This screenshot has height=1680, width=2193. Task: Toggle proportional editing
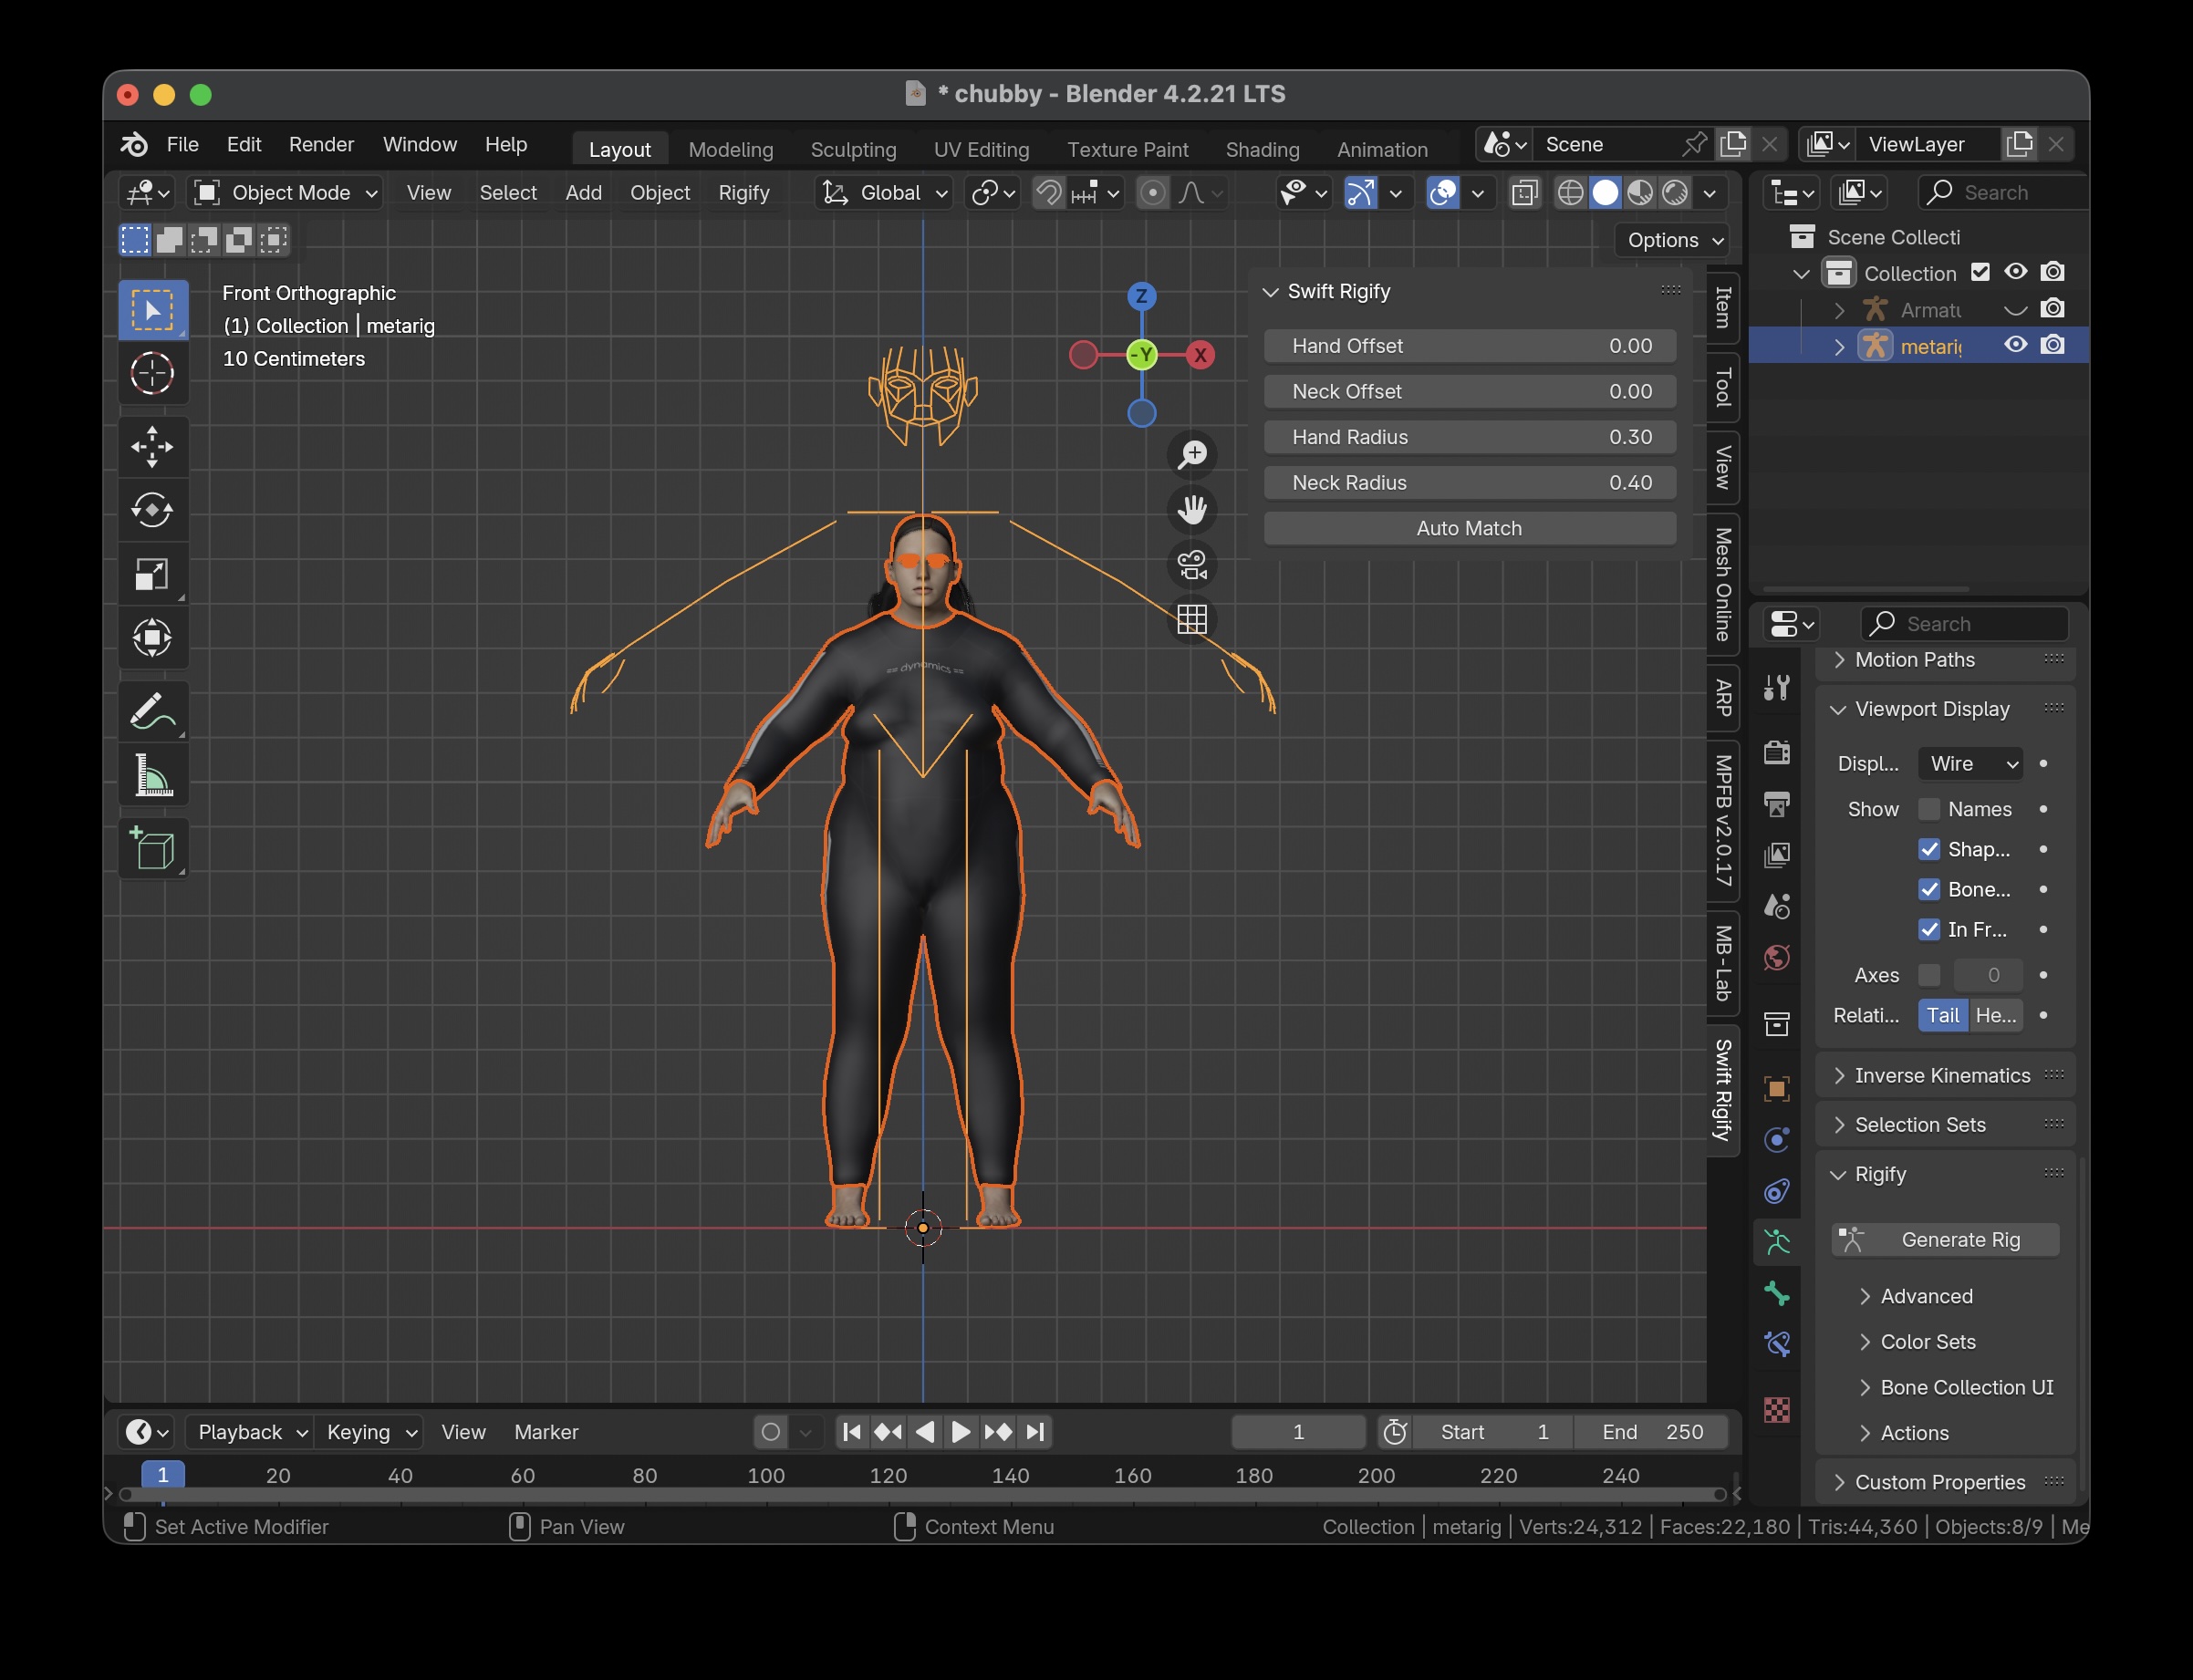coord(1152,193)
